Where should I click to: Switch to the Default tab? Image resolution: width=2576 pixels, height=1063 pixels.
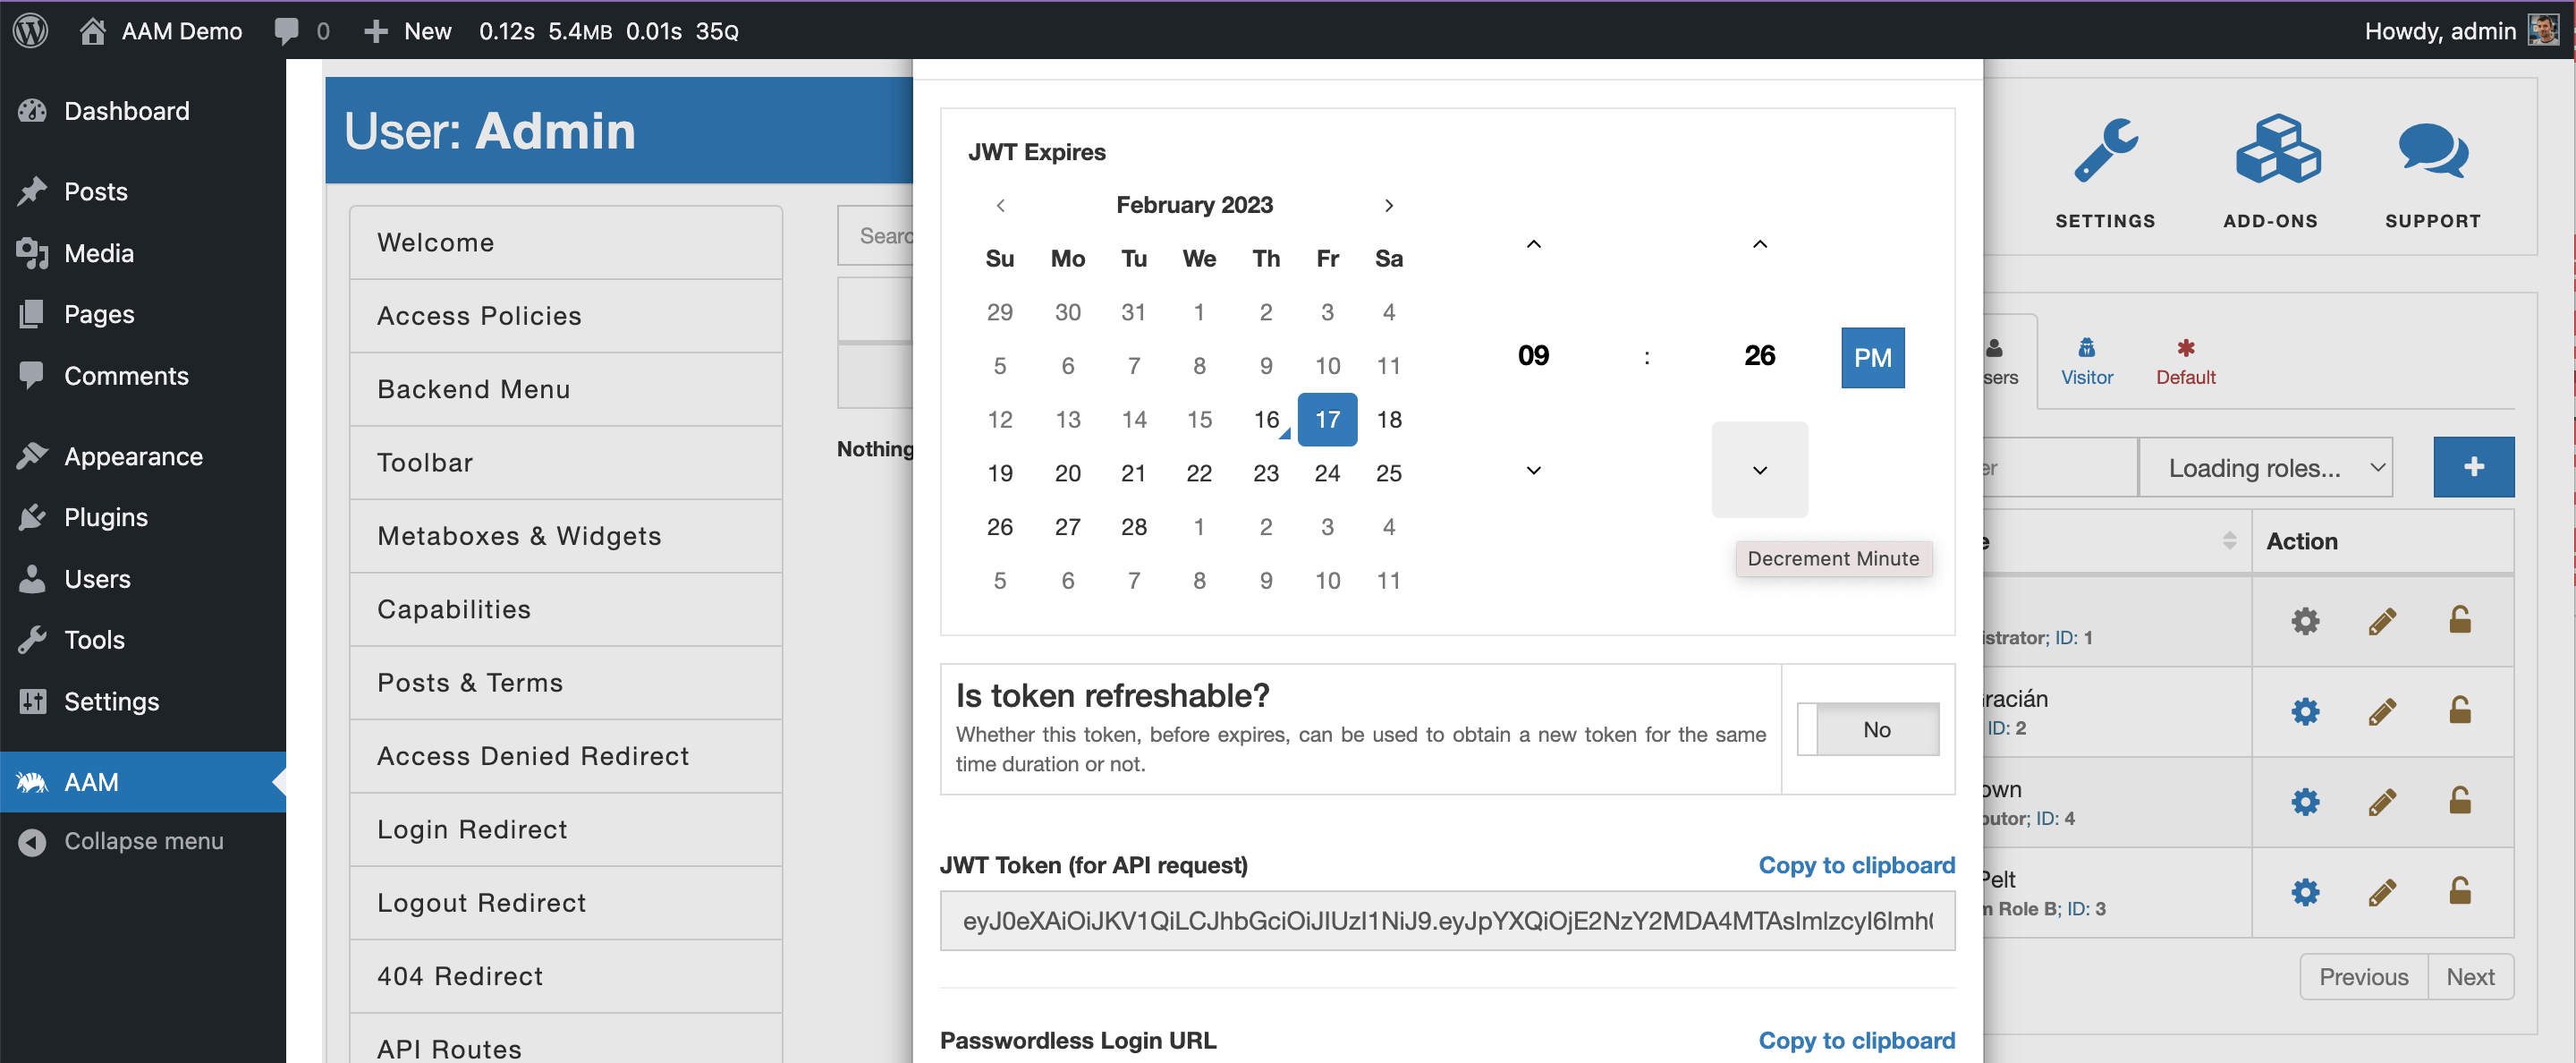[2185, 362]
